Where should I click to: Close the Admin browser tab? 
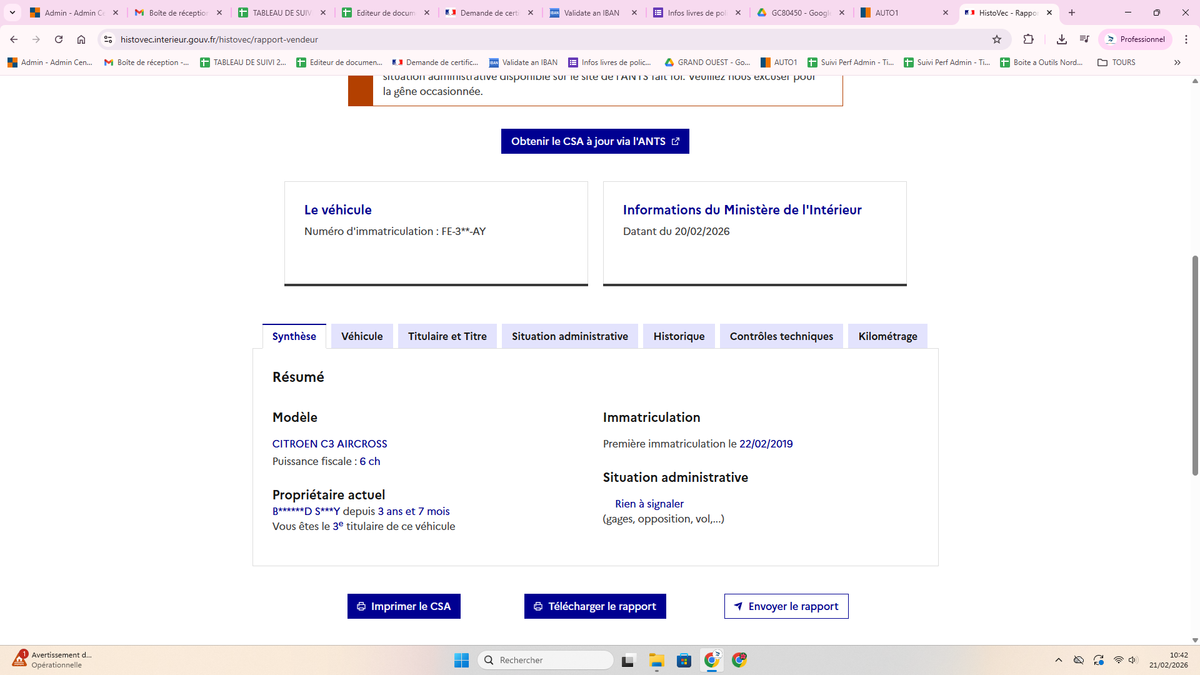(x=115, y=13)
